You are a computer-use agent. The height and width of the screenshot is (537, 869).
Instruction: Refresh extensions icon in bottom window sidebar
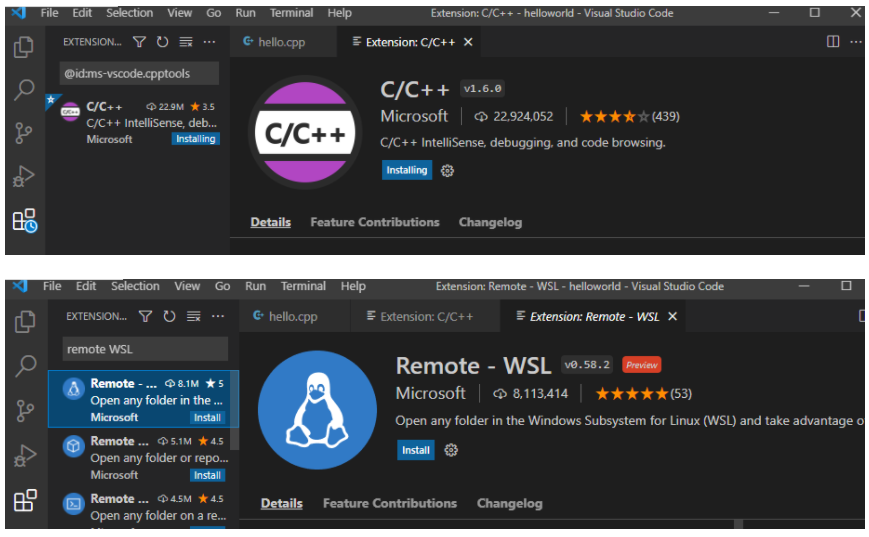click(x=170, y=316)
